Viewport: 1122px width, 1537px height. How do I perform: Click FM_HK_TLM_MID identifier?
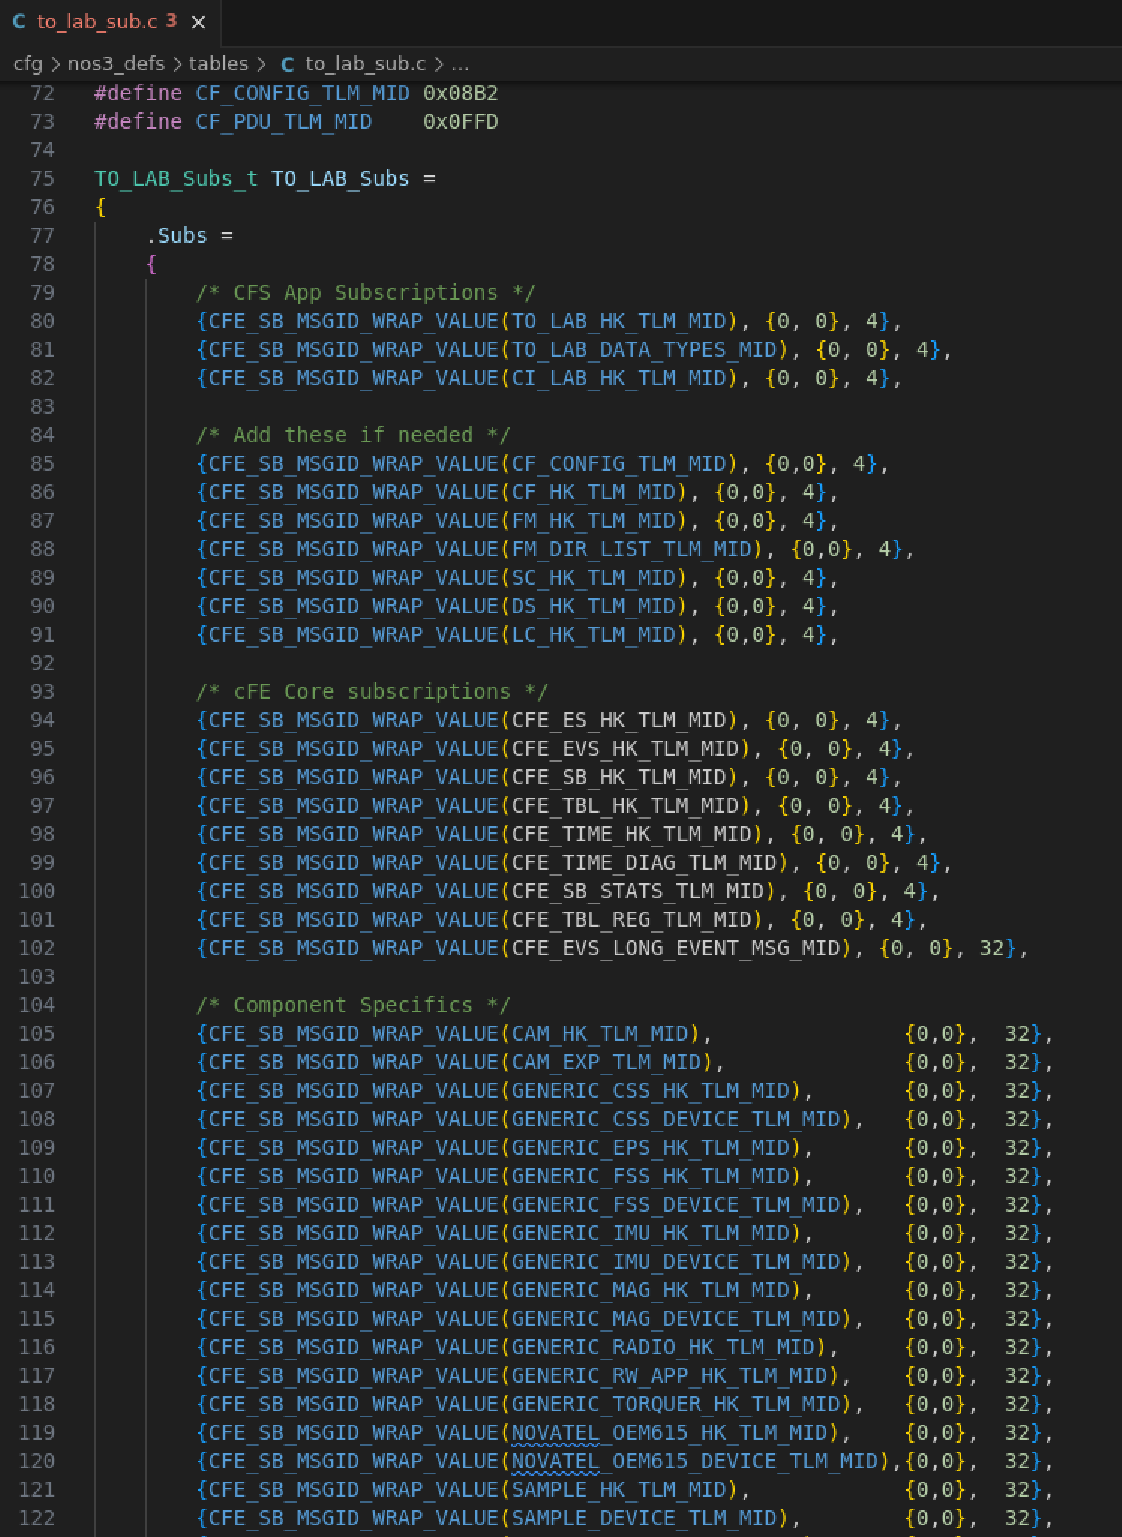point(594,521)
